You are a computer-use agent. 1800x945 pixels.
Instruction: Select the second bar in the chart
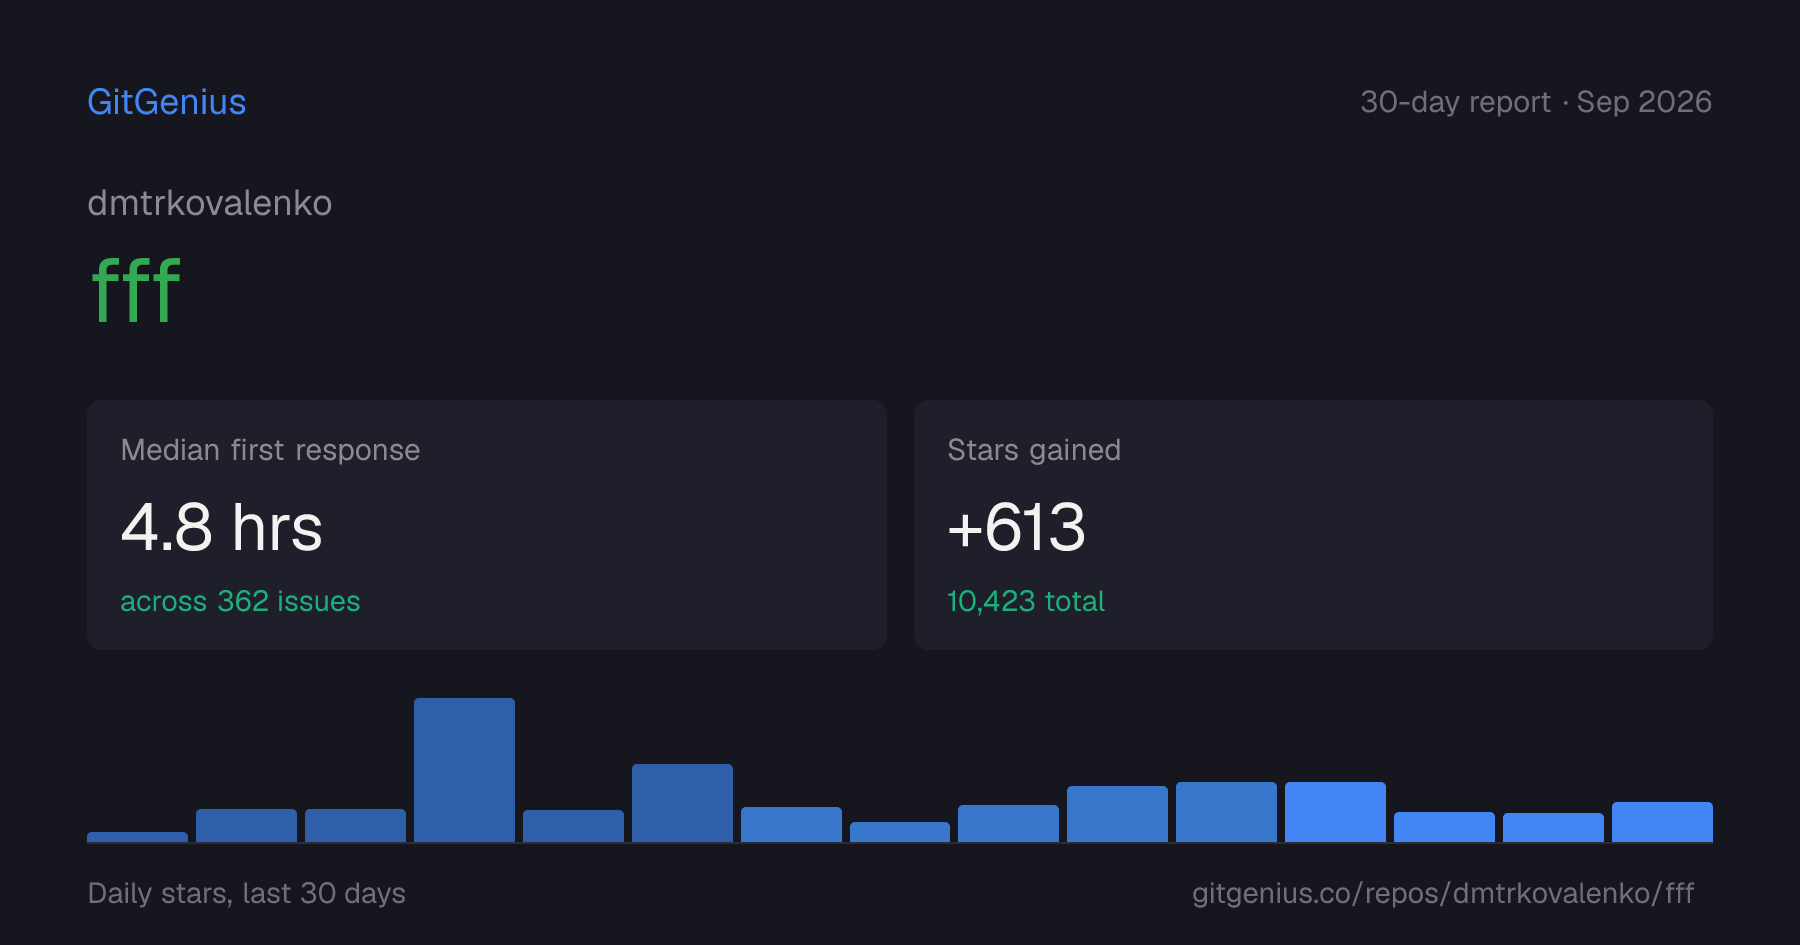click(x=246, y=825)
